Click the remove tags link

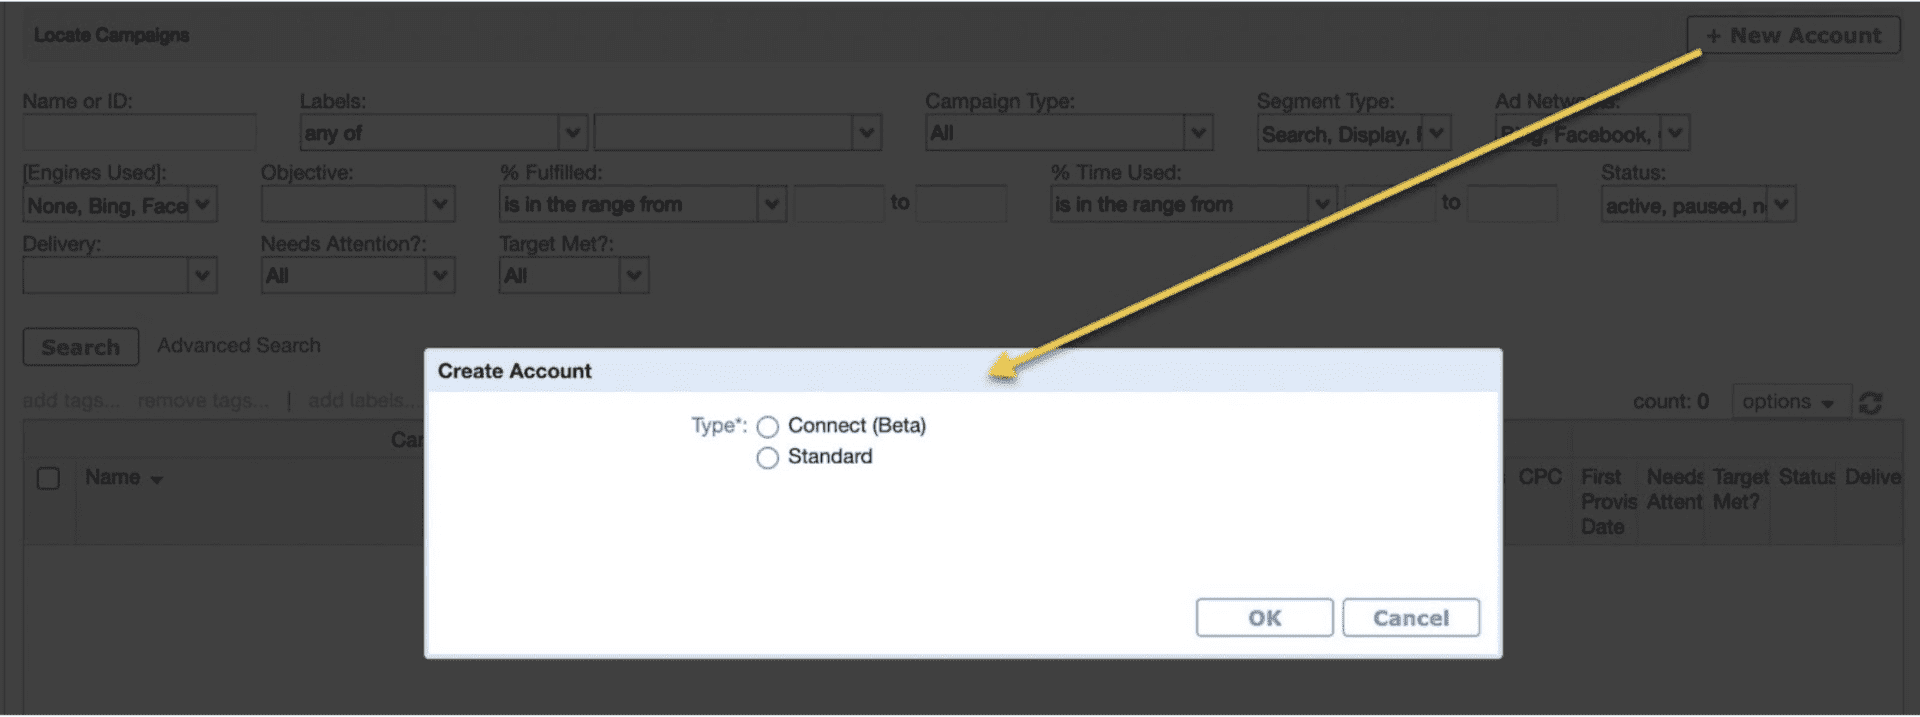pos(203,401)
